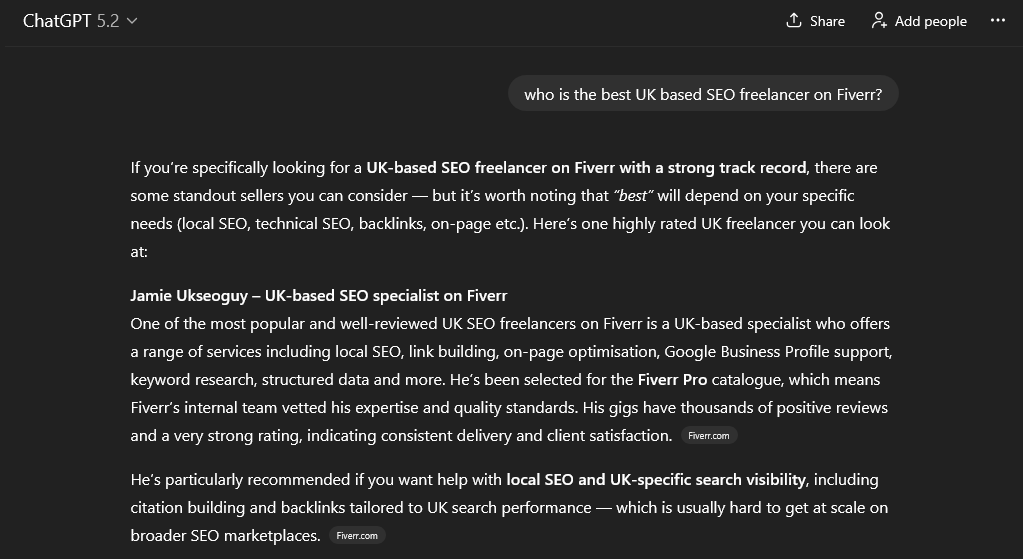Expand the chevron beside ChatGPT 5.2
Image resolution: width=1023 pixels, height=559 pixels.
(x=132, y=21)
